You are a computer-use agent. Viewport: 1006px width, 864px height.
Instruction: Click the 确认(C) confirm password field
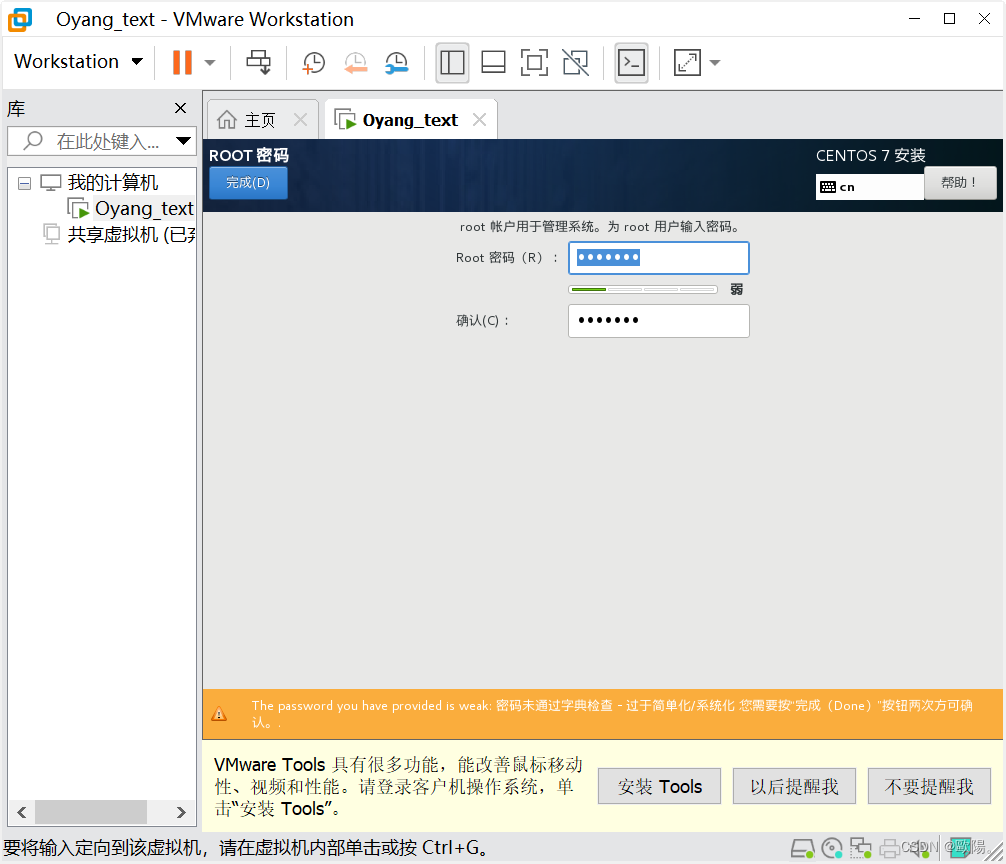659,321
